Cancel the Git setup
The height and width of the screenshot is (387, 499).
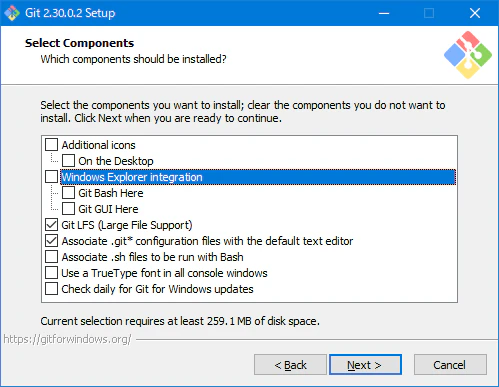pos(450,365)
